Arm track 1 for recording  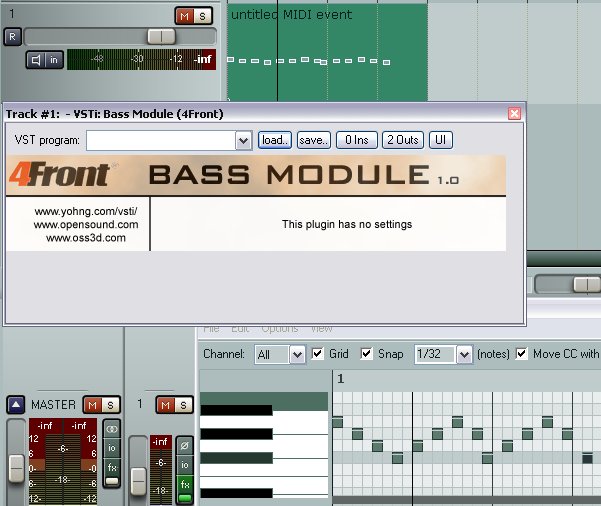(12, 37)
